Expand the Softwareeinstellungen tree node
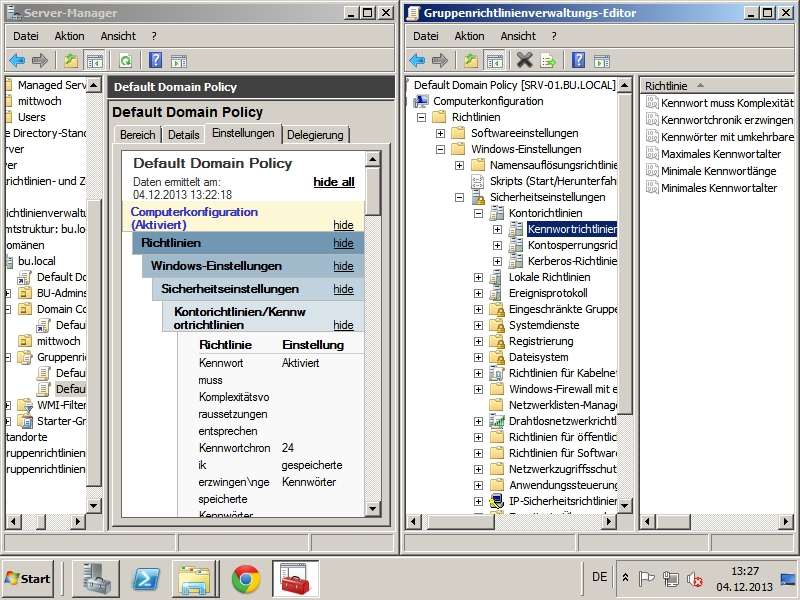Viewport: 800px width, 600px height. 441,133
